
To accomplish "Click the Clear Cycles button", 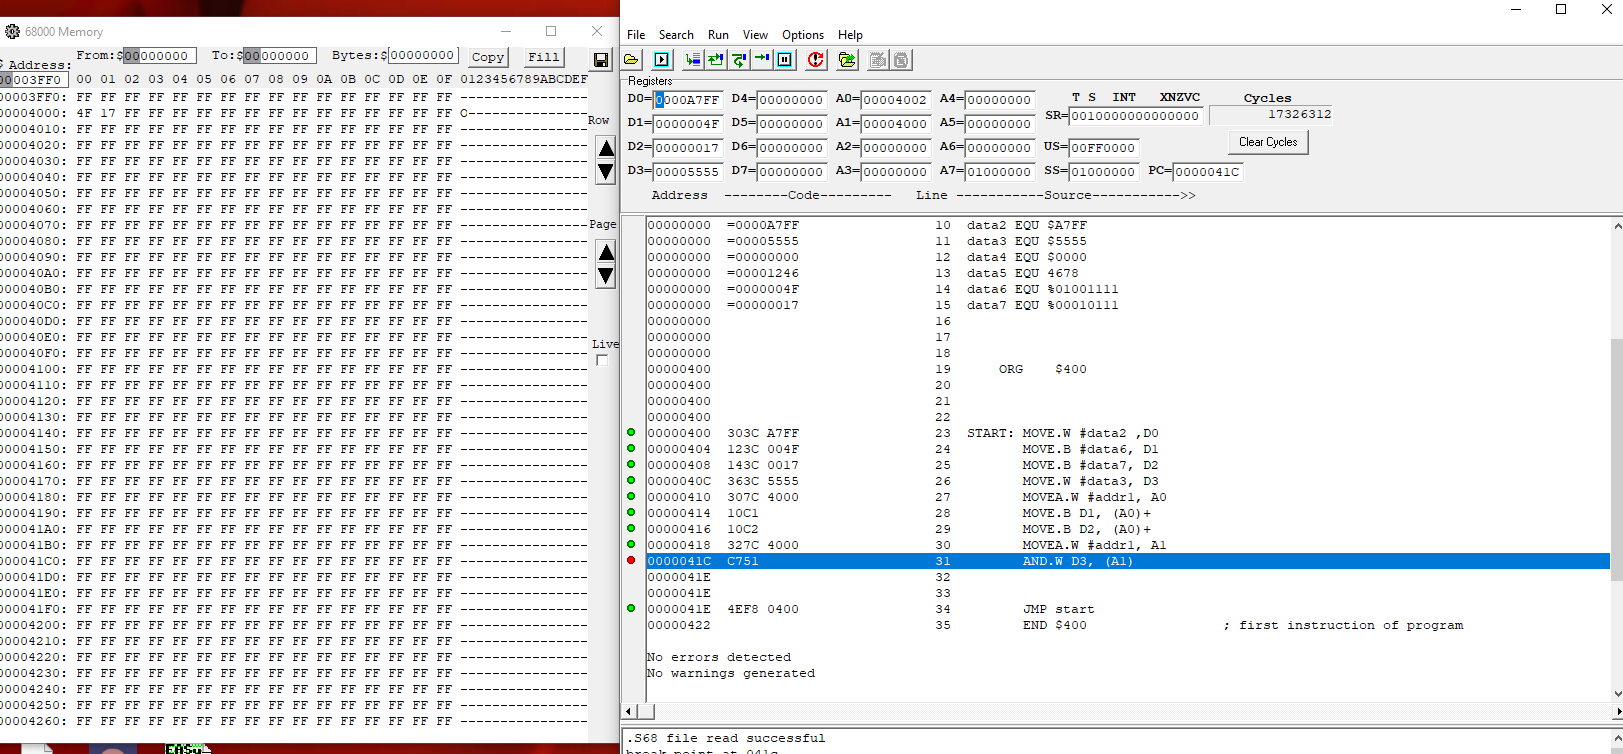I will [1268, 142].
